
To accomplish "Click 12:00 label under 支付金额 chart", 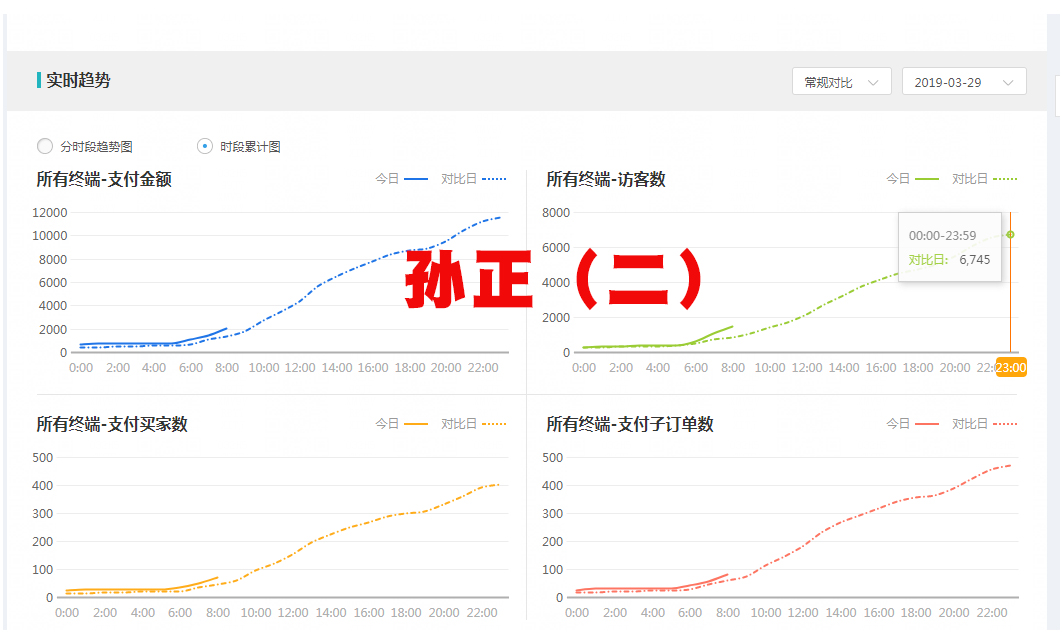I will 300,368.
